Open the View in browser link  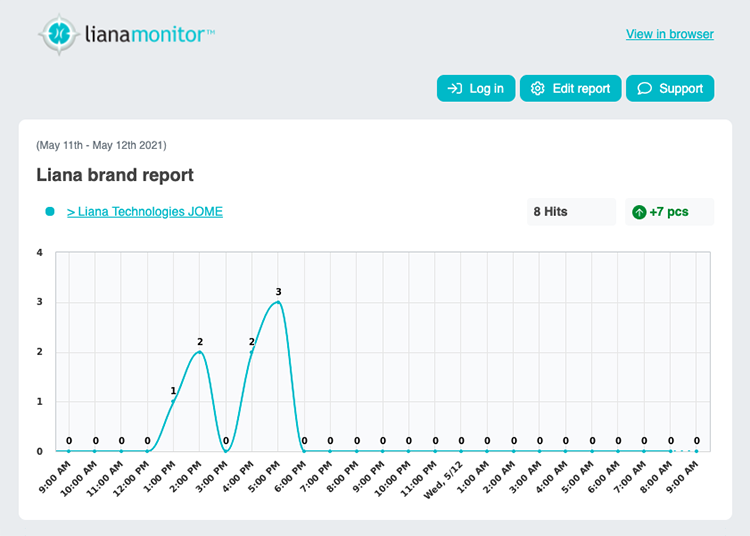[x=669, y=34]
